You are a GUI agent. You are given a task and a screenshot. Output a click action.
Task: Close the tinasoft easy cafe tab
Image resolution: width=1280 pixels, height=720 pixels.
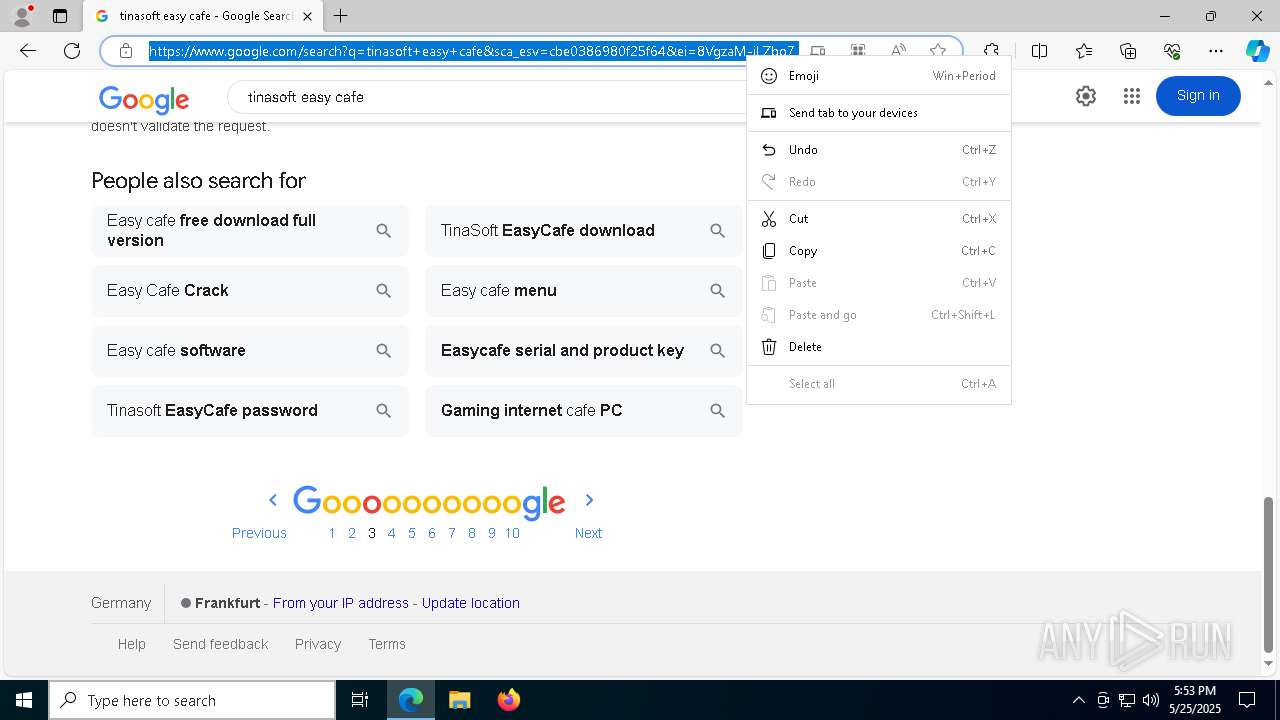(307, 16)
